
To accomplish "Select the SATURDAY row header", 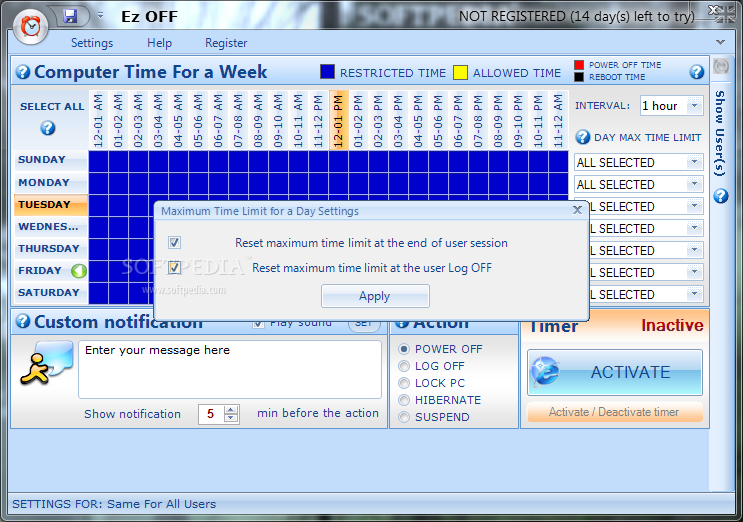I will pos(51,293).
